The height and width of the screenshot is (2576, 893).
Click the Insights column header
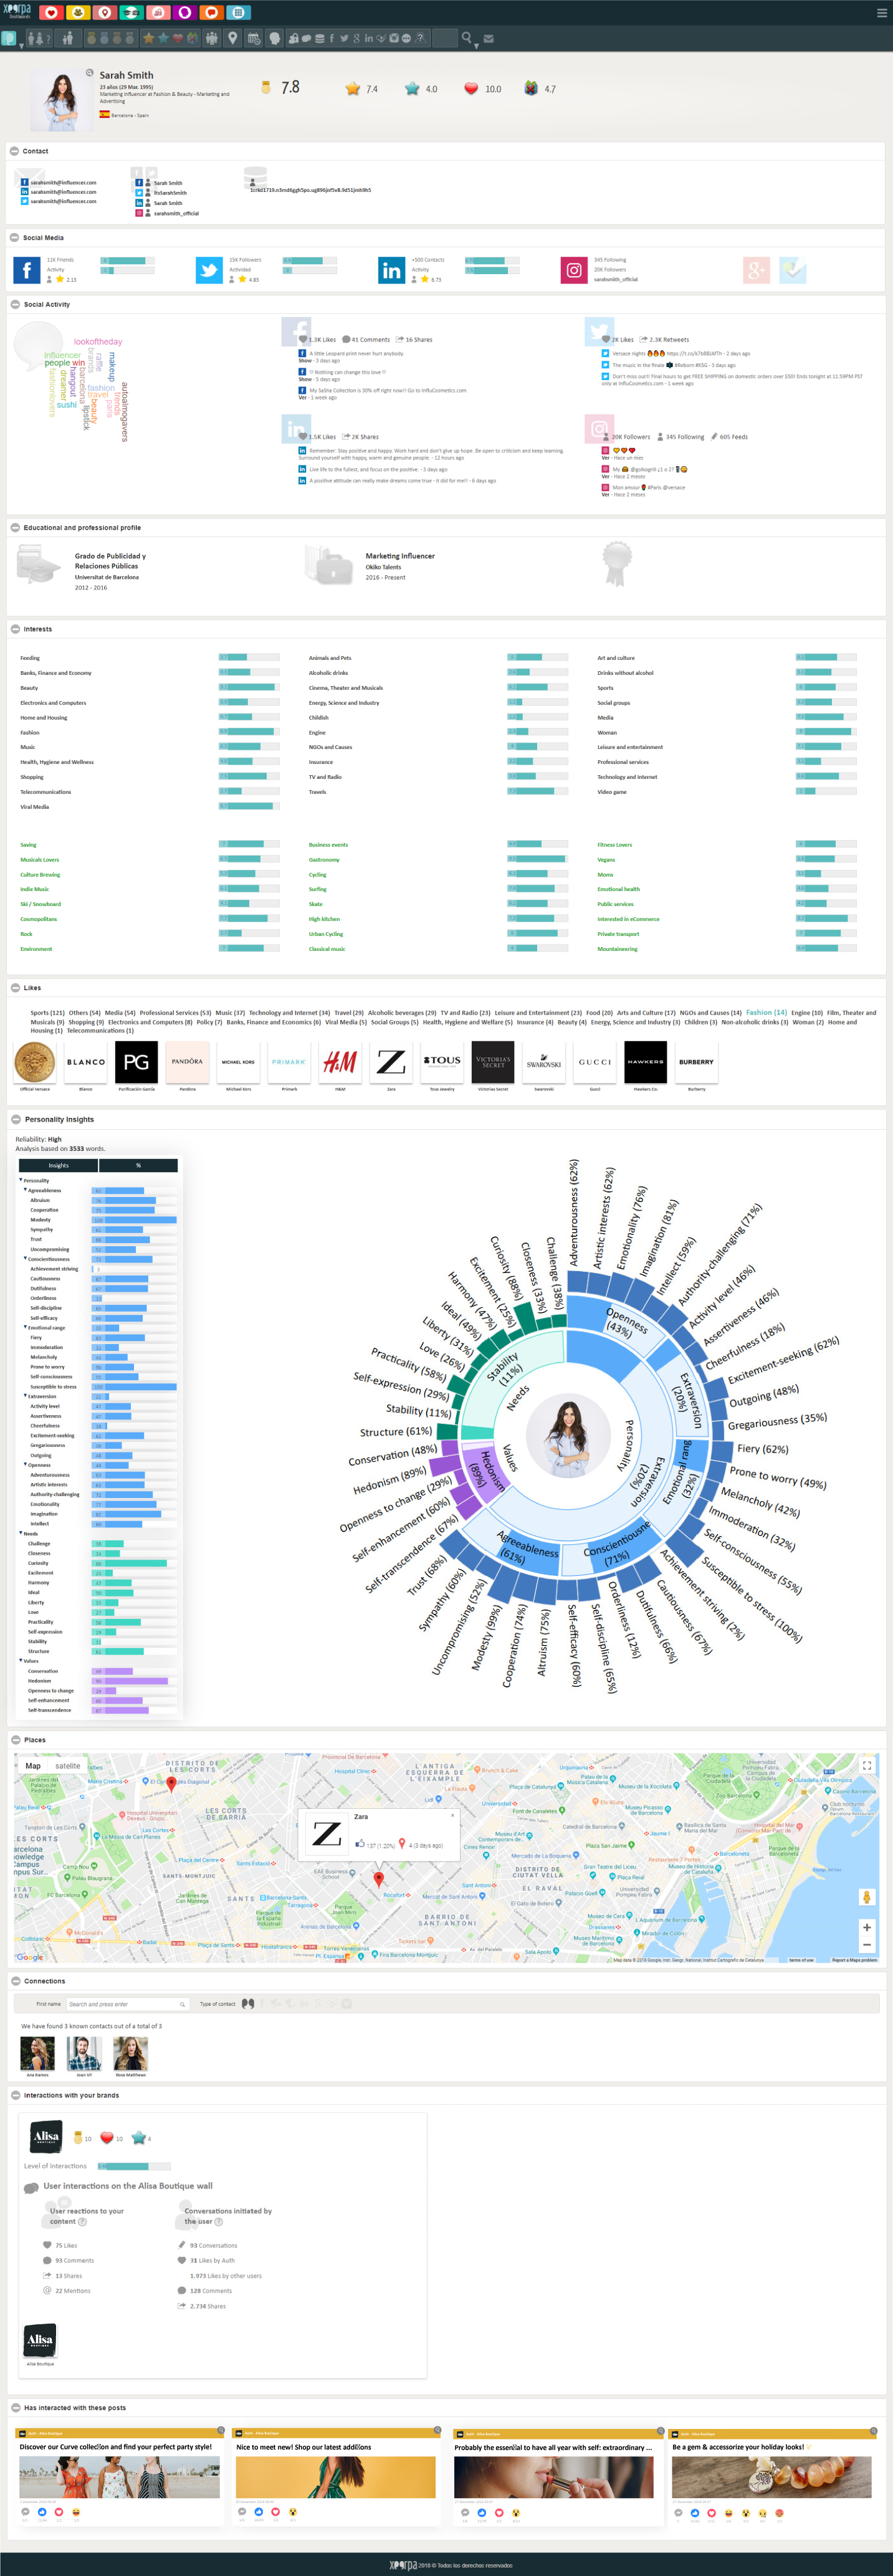tap(59, 1165)
